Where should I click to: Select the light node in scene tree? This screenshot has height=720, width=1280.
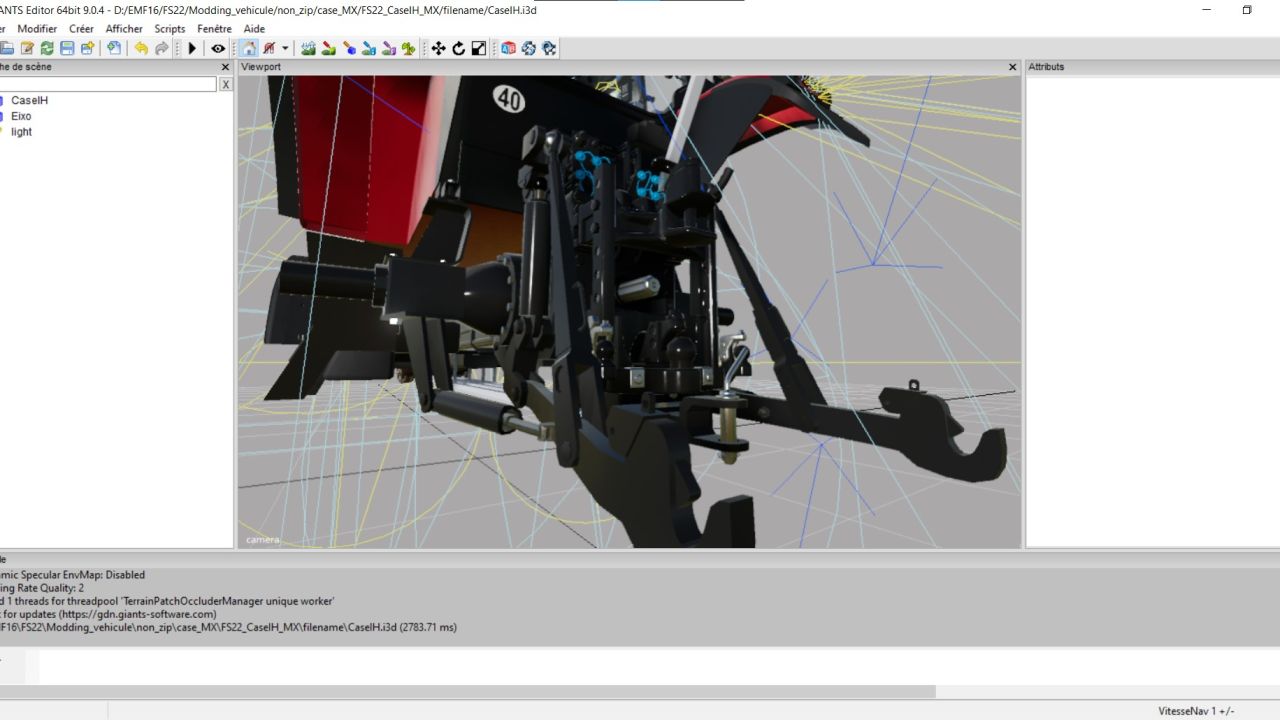pyautogui.click(x=21, y=132)
